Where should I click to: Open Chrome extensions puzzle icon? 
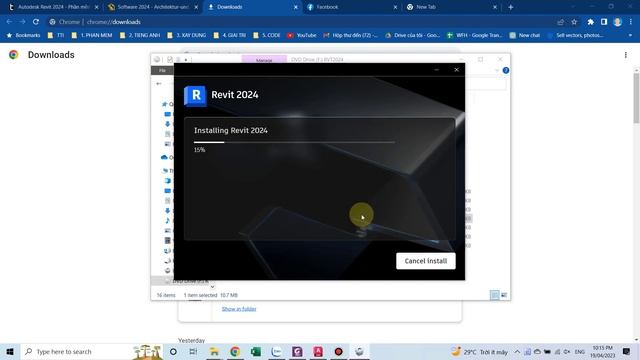click(591, 22)
